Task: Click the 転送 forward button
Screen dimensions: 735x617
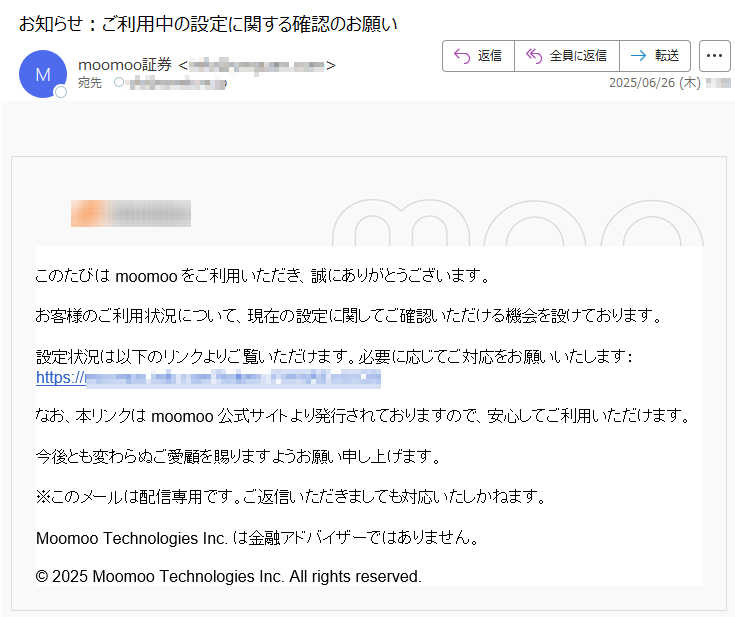Action: [x=655, y=56]
